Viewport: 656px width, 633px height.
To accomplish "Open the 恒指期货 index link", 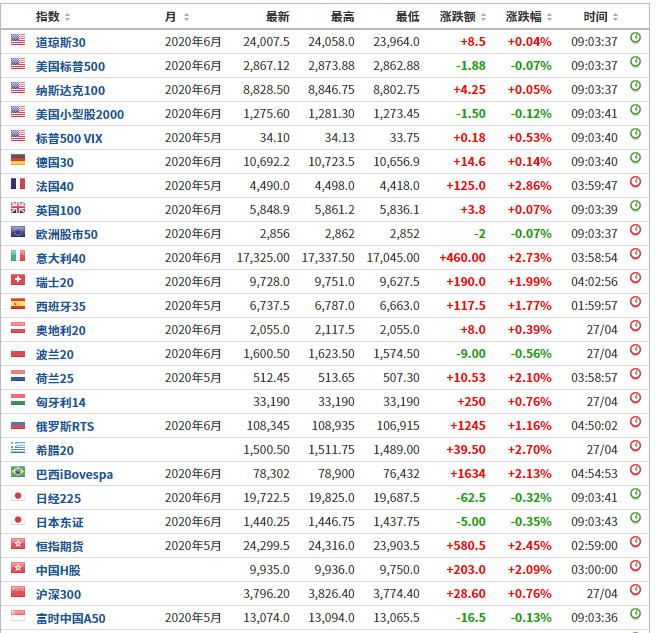I will pyautogui.click(x=60, y=546).
